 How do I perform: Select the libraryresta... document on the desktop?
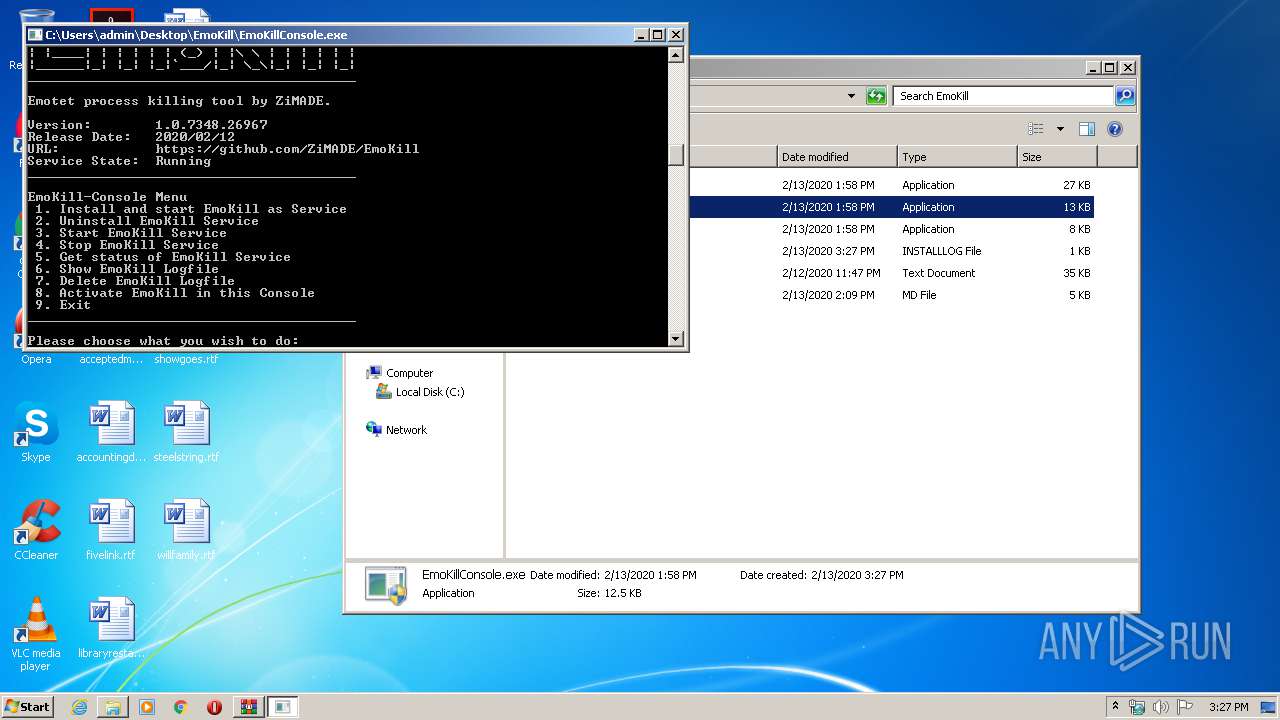pos(111,628)
